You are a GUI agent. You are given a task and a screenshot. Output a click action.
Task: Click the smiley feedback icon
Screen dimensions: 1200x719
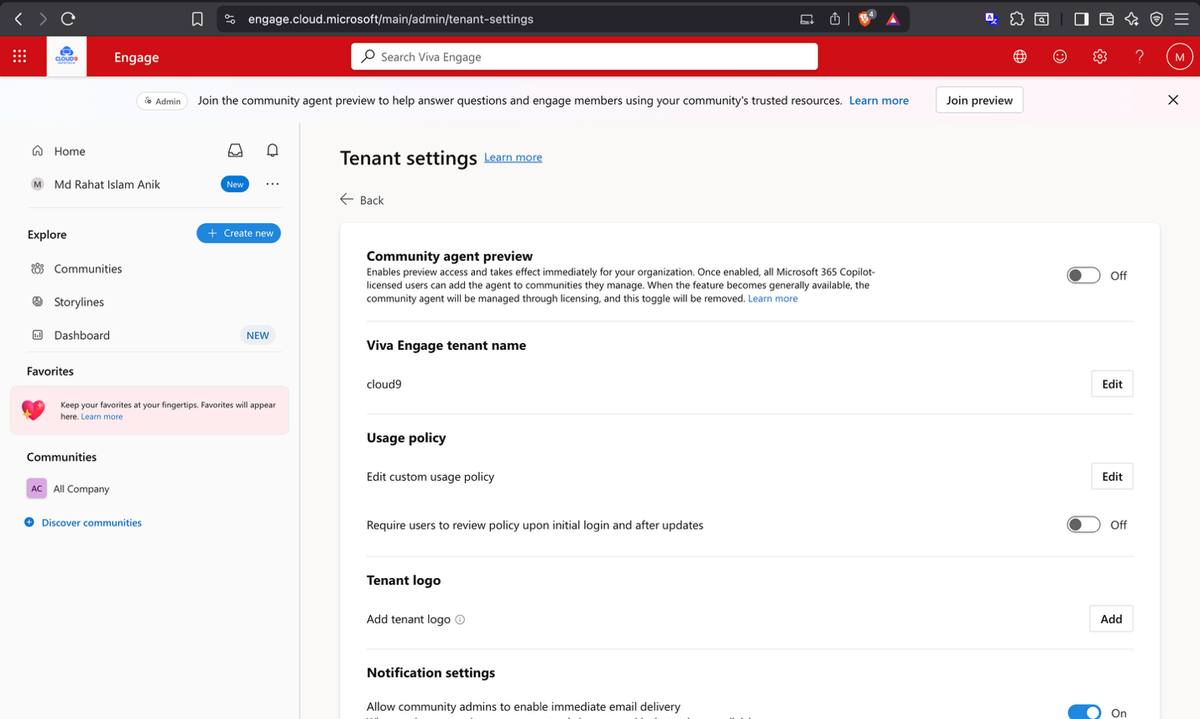click(1060, 57)
